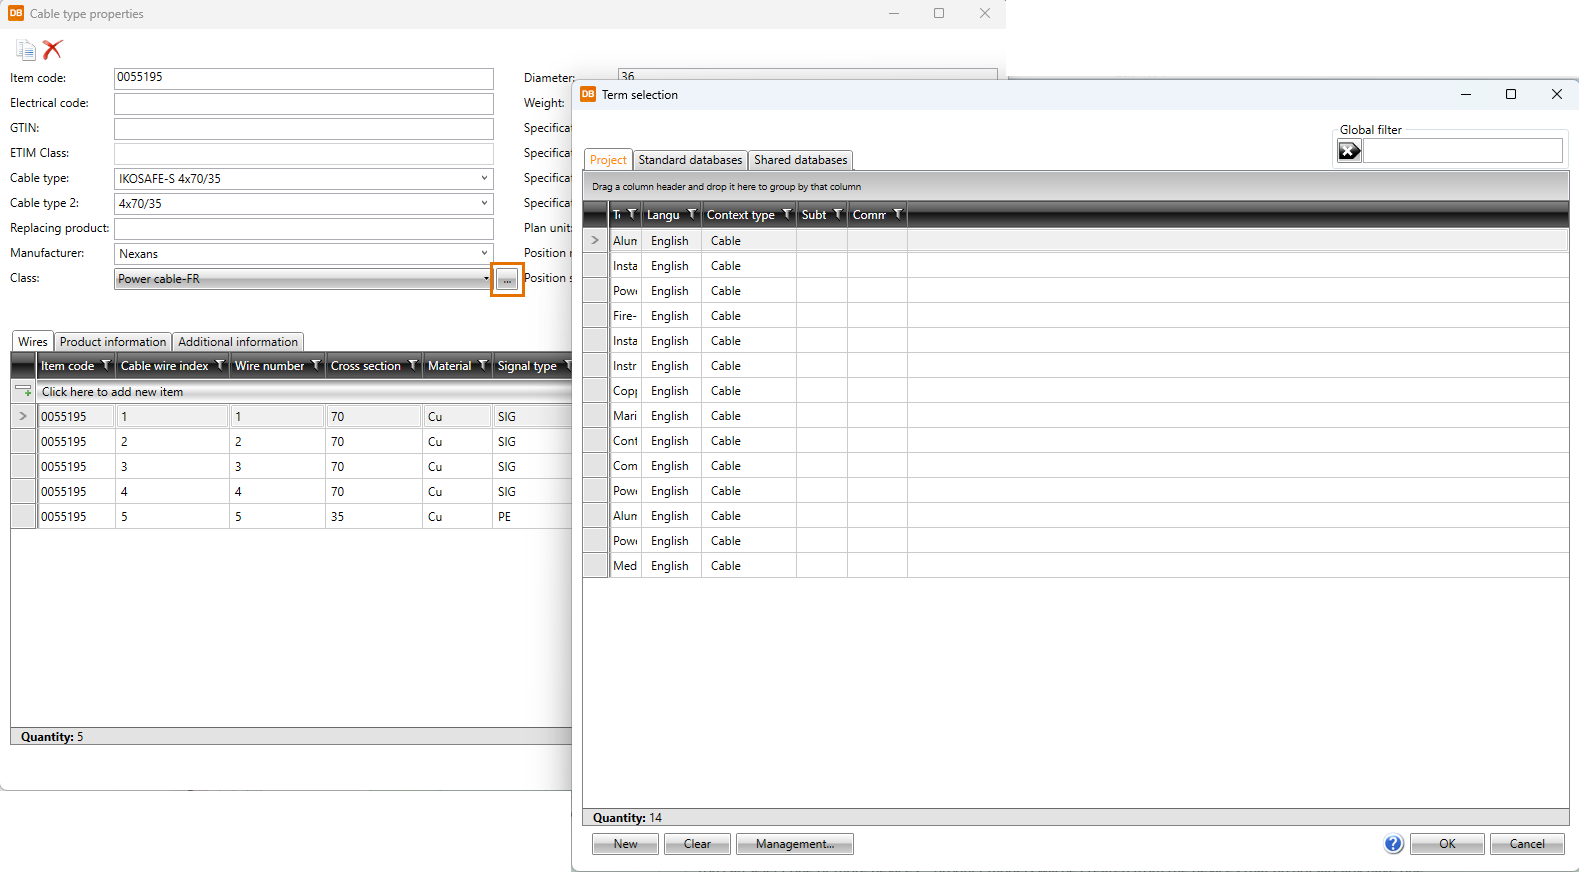Click into the Global filter text field
This screenshot has width=1579, height=872.
click(1461, 151)
